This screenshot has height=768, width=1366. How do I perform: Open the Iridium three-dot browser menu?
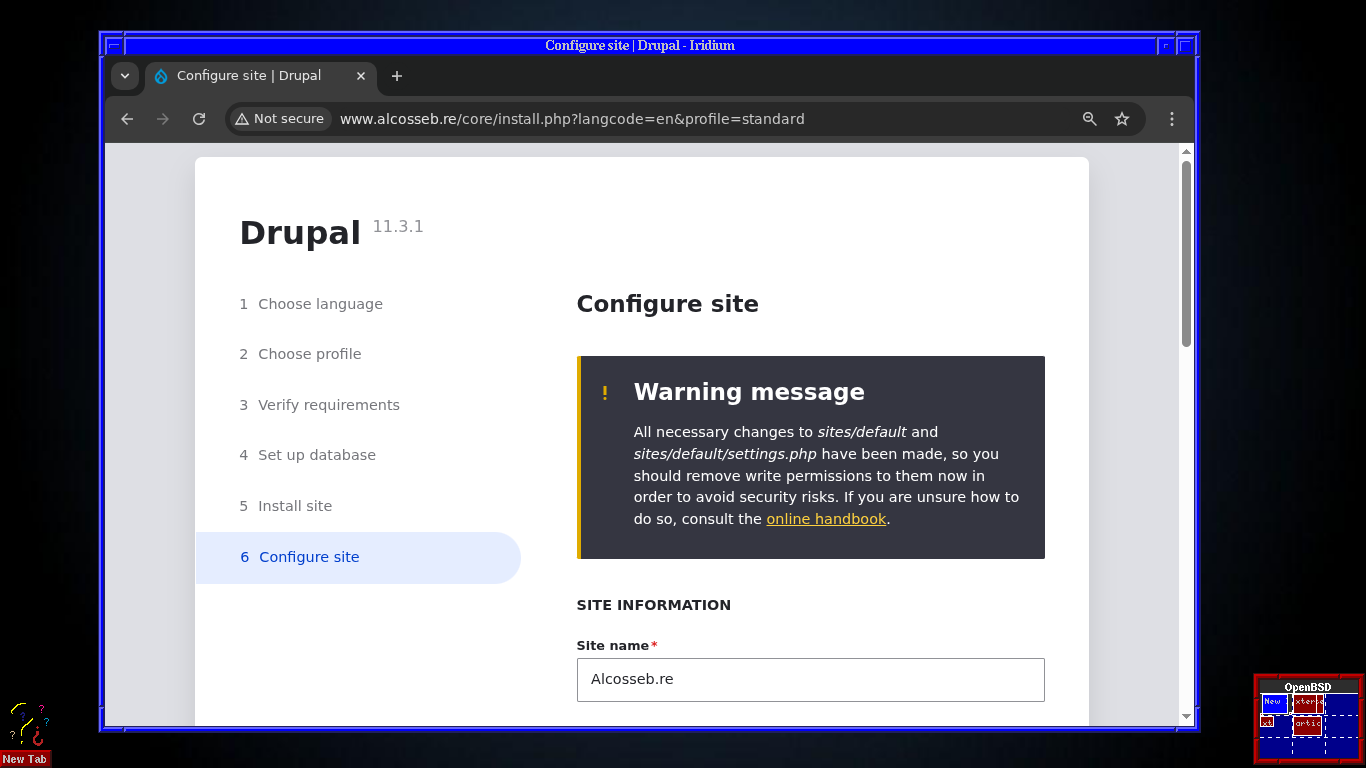pyautogui.click(x=1171, y=118)
